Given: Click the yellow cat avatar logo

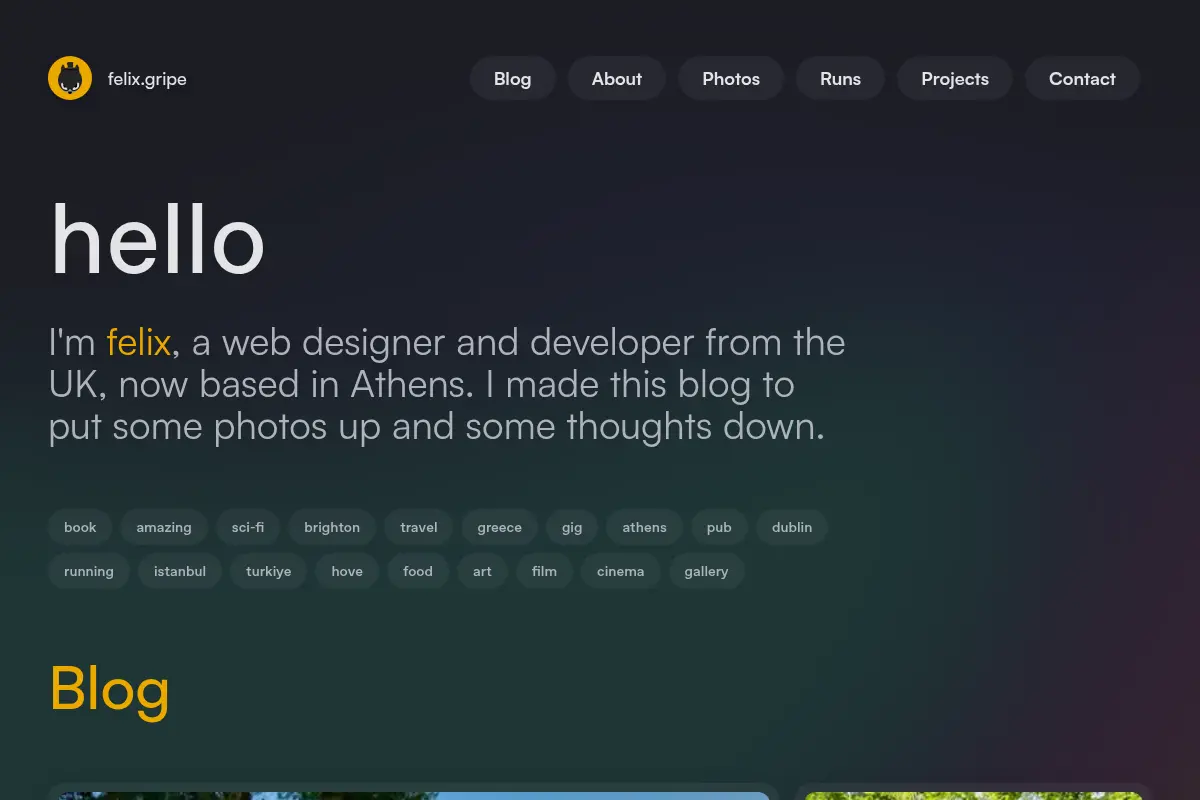Looking at the screenshot, I should 70,78.
